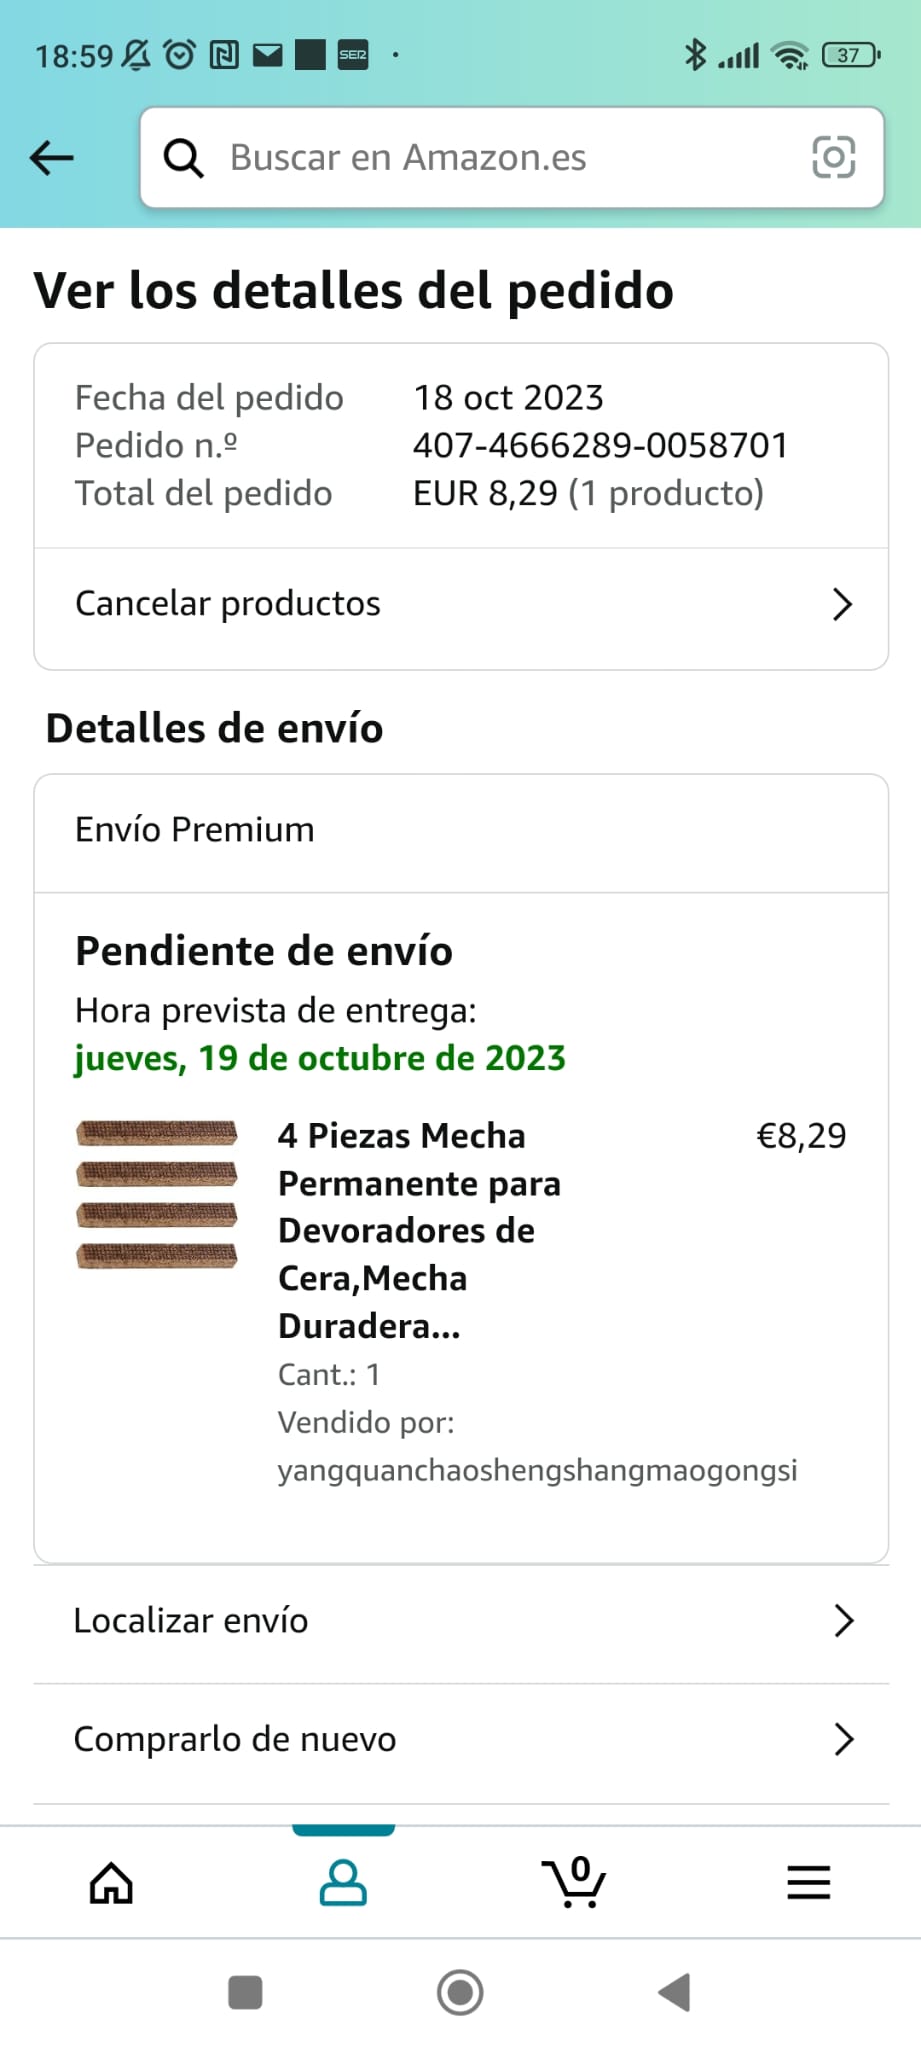921x2048 pixels.
Task: Tap Comprarlo de nuevo option
Action: point(235,1740)
